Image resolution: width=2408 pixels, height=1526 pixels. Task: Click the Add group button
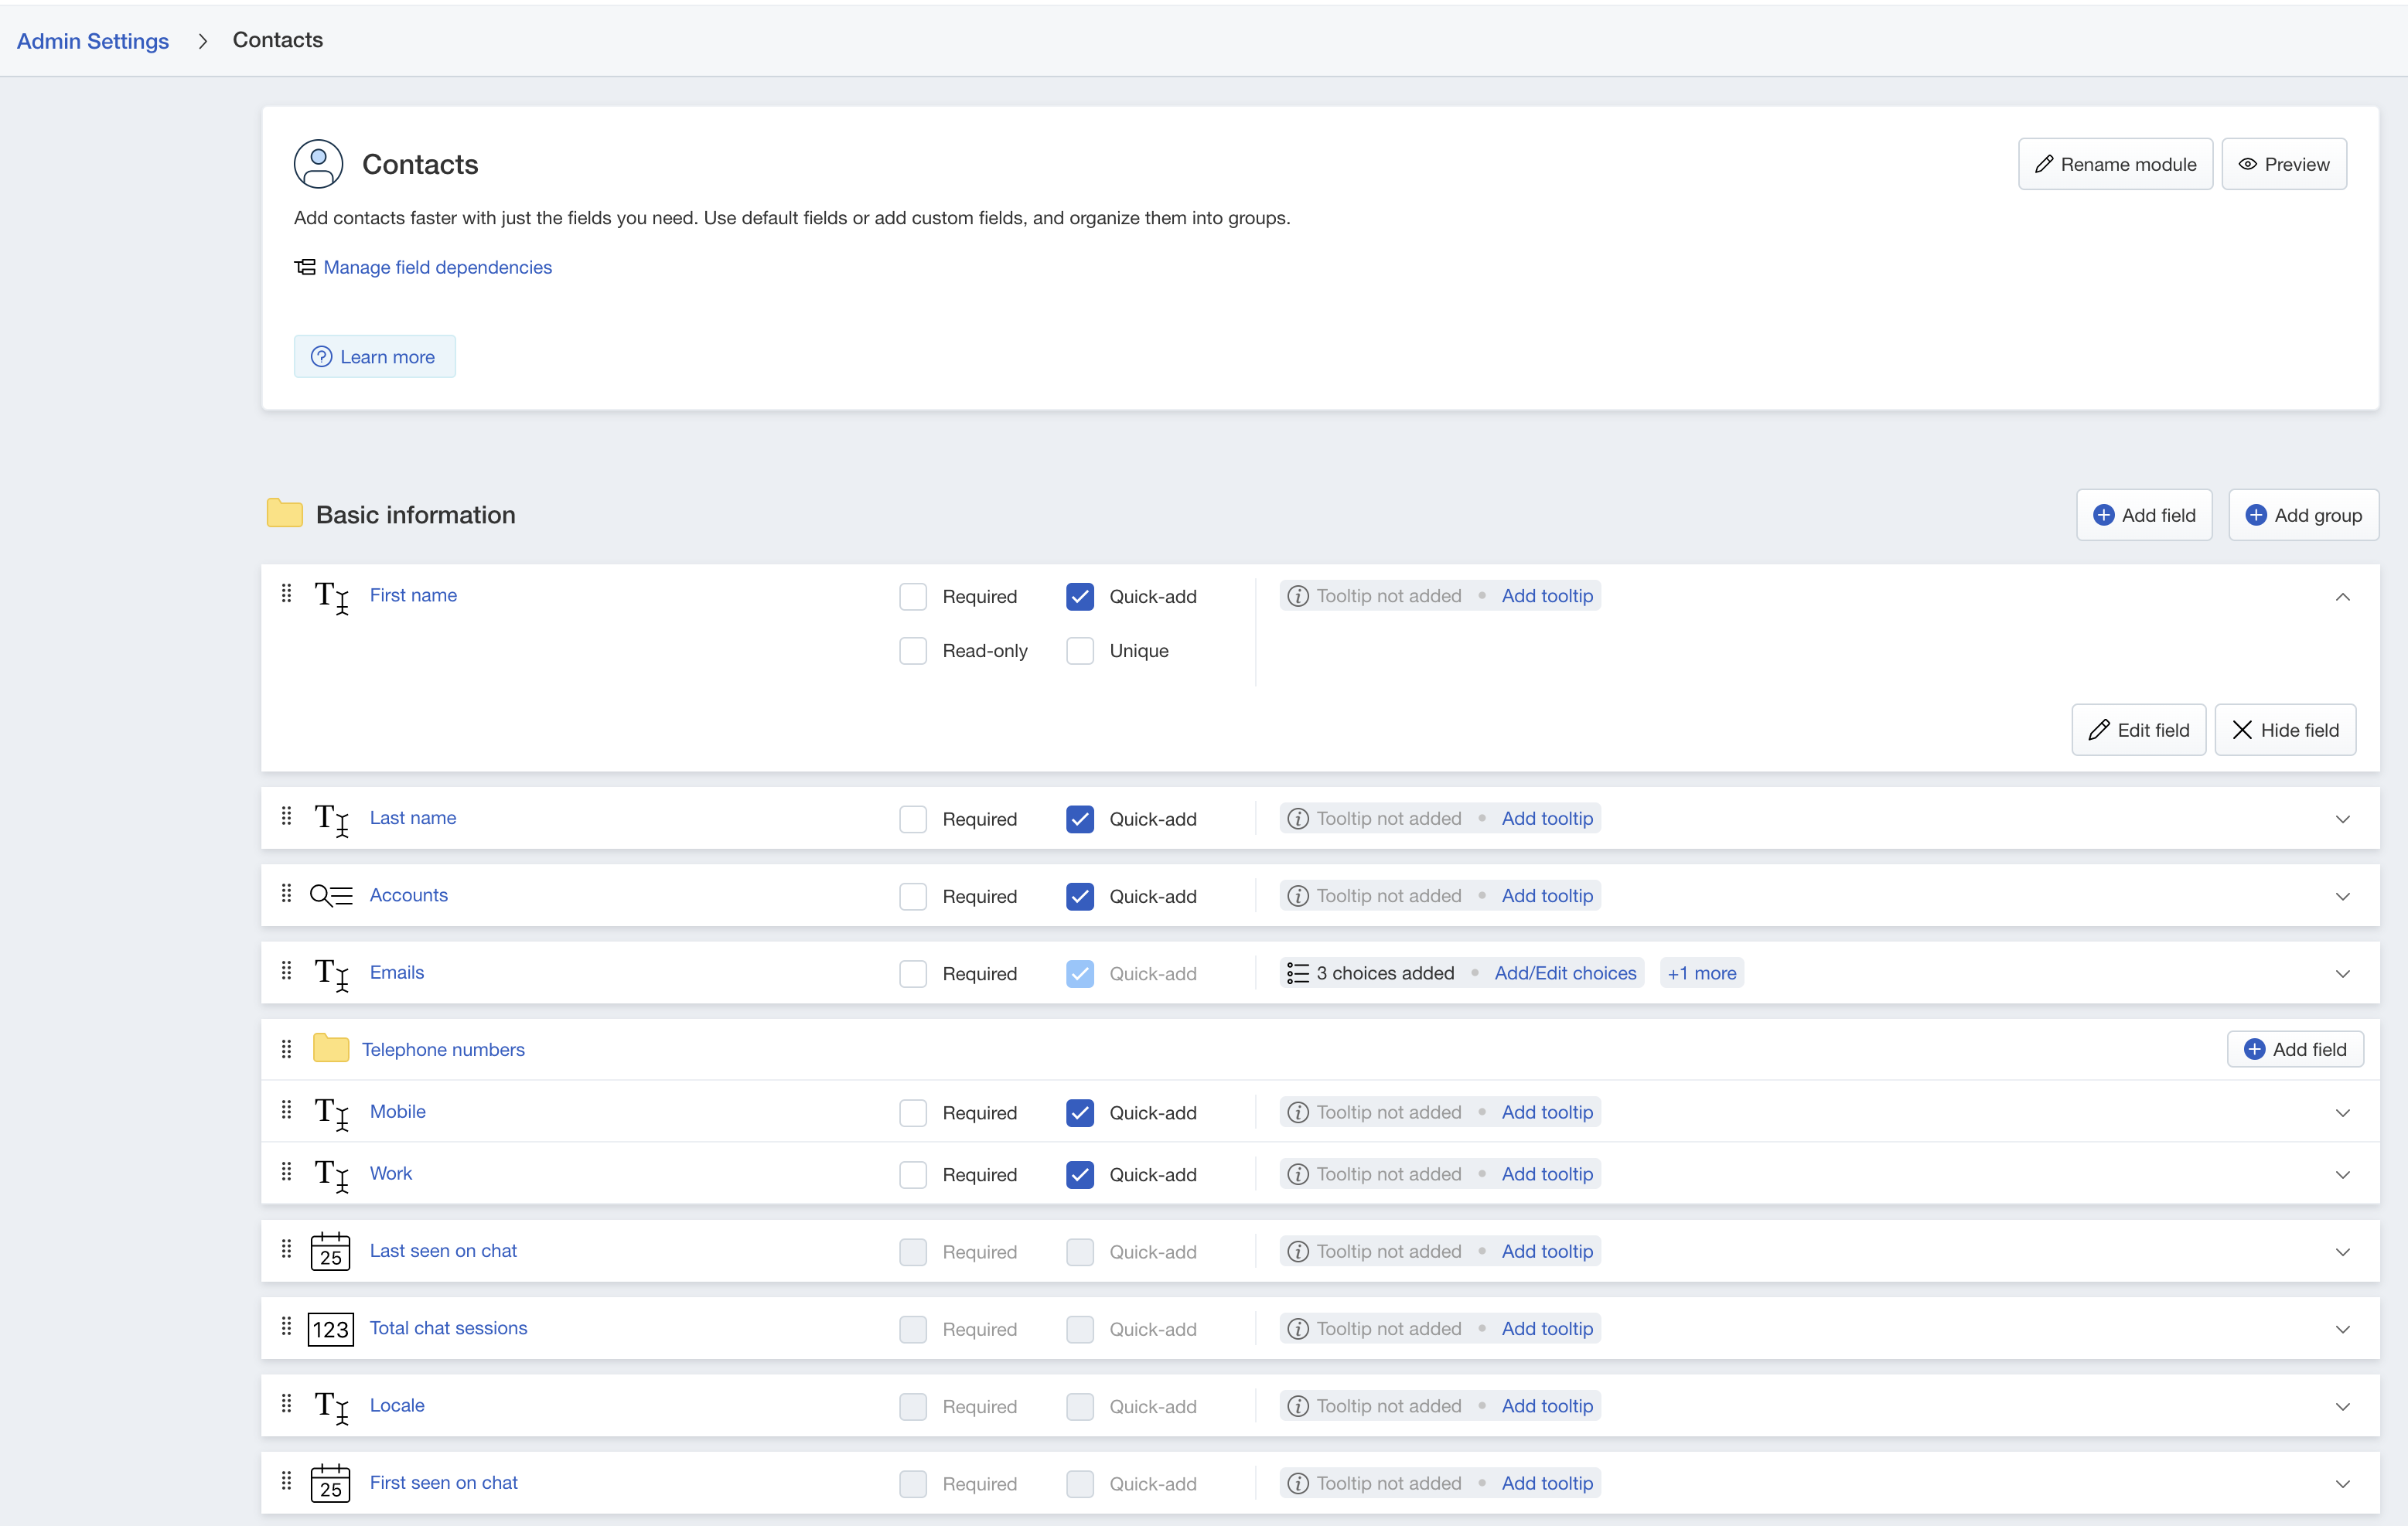point(2303,515)
